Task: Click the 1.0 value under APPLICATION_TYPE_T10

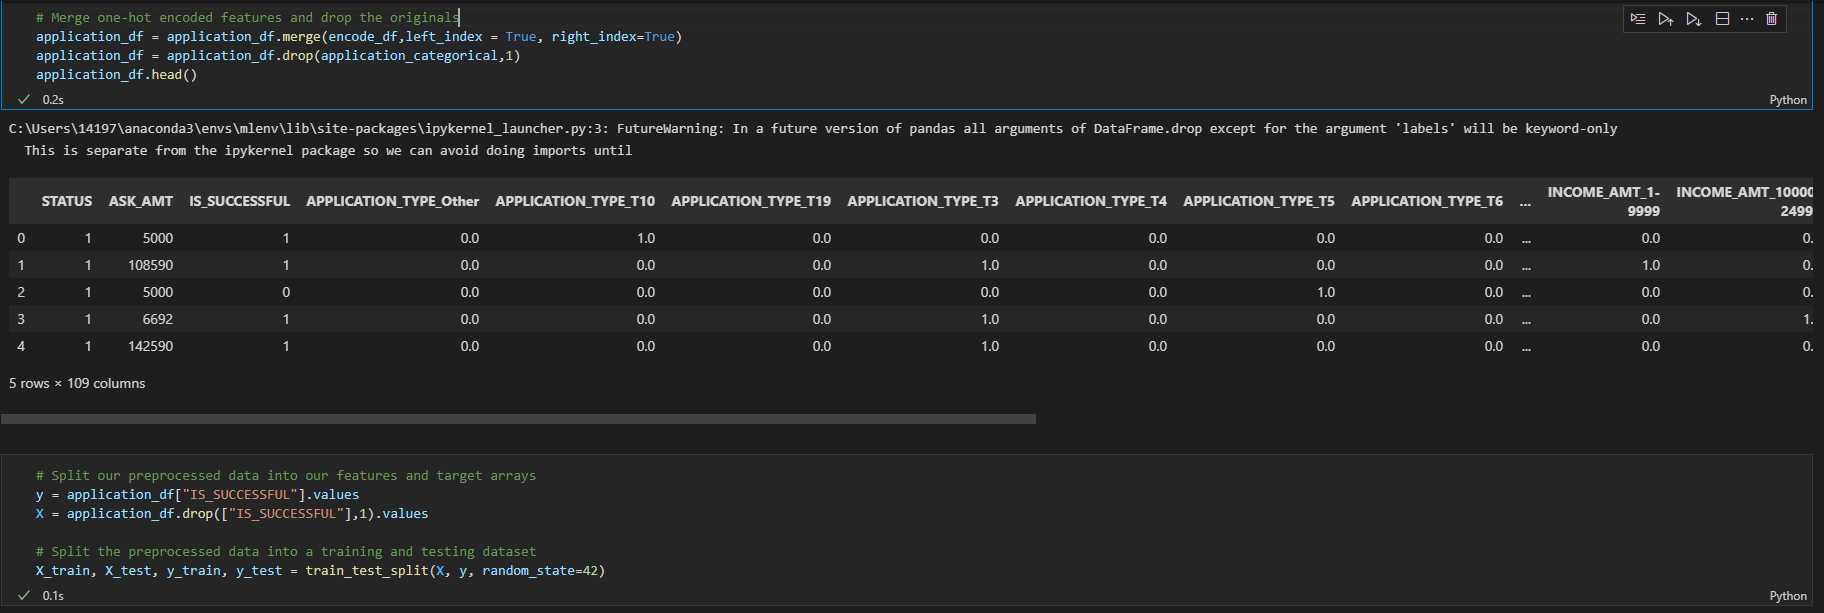Action: point(646,238)
